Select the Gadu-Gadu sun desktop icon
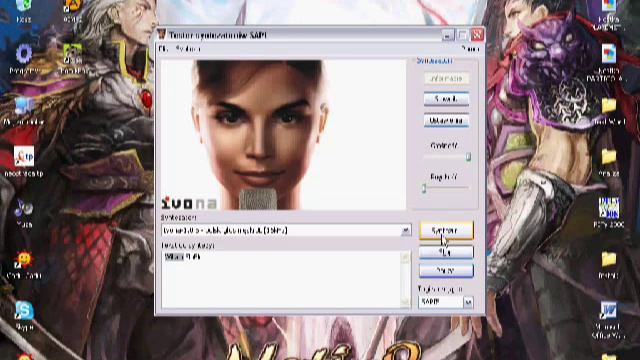 pos(24,260)
